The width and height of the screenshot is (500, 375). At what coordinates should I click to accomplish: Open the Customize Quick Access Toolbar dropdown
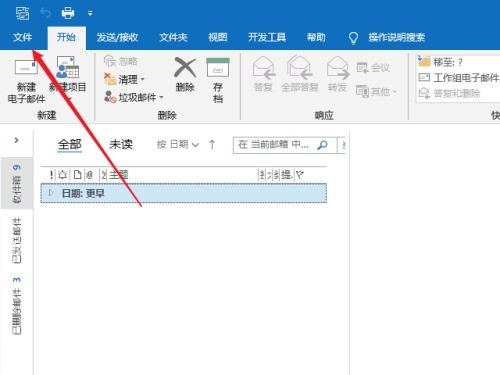click(x=90, y=13)
